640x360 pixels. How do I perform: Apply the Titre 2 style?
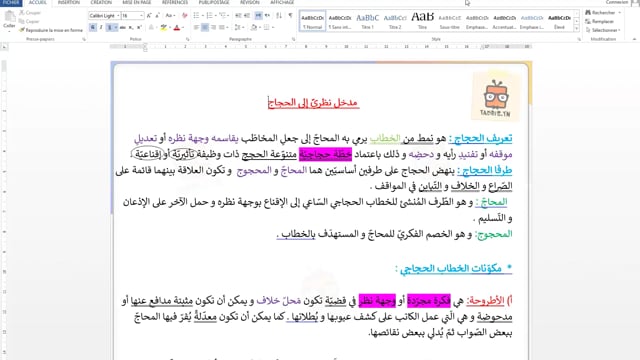tap(395, 21)
